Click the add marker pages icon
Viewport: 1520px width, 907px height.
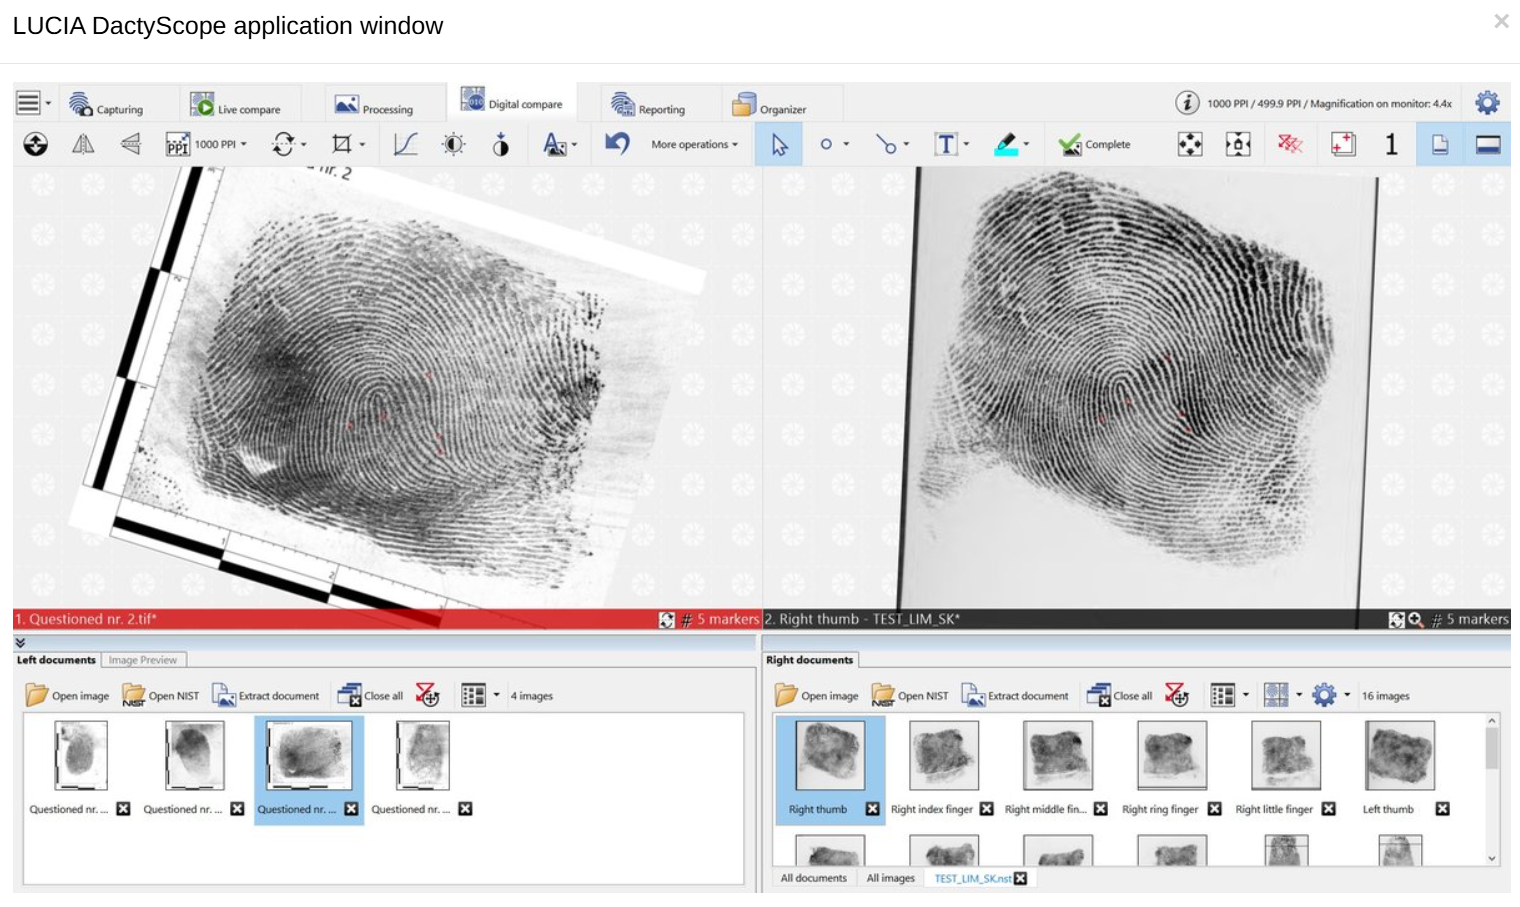tap(1343, 144)
